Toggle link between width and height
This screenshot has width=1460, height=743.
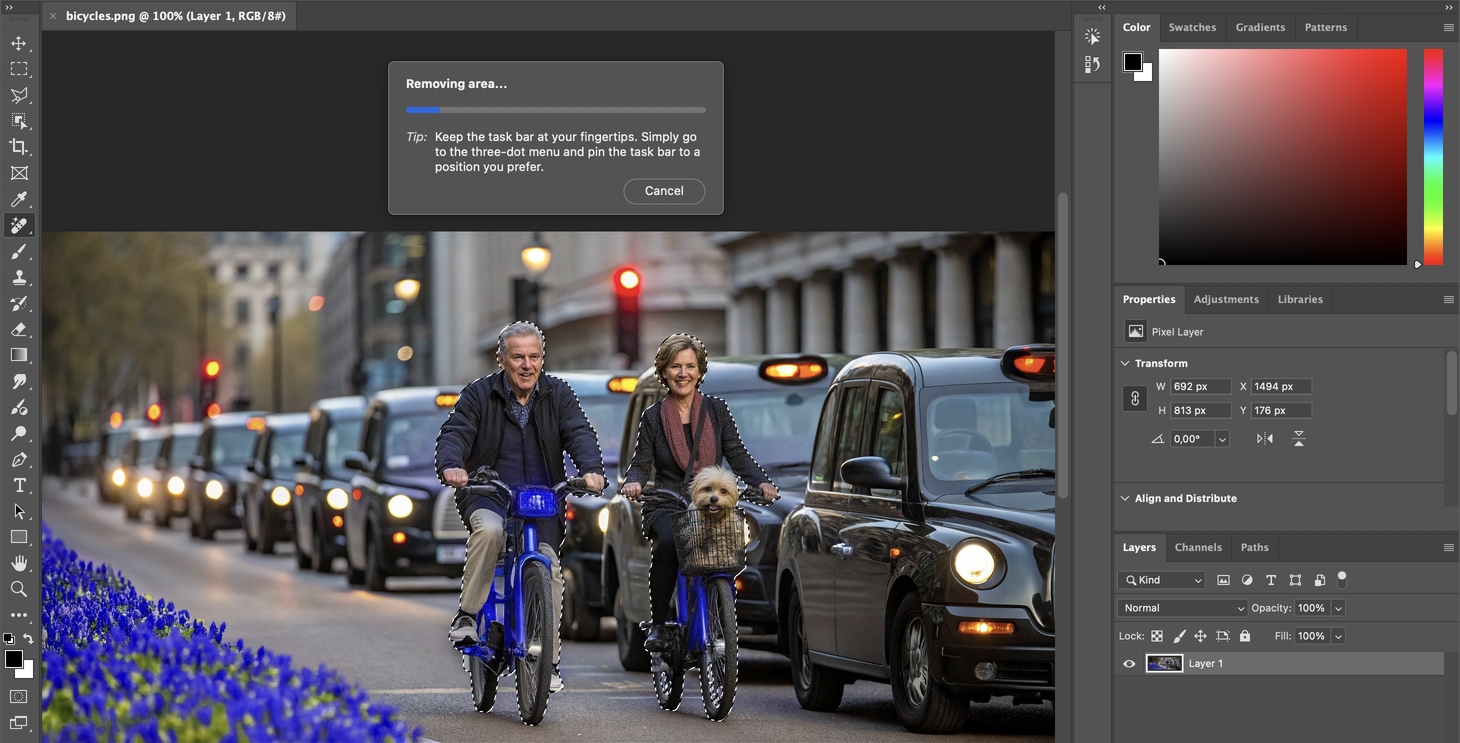click(x=1135, y=398)
